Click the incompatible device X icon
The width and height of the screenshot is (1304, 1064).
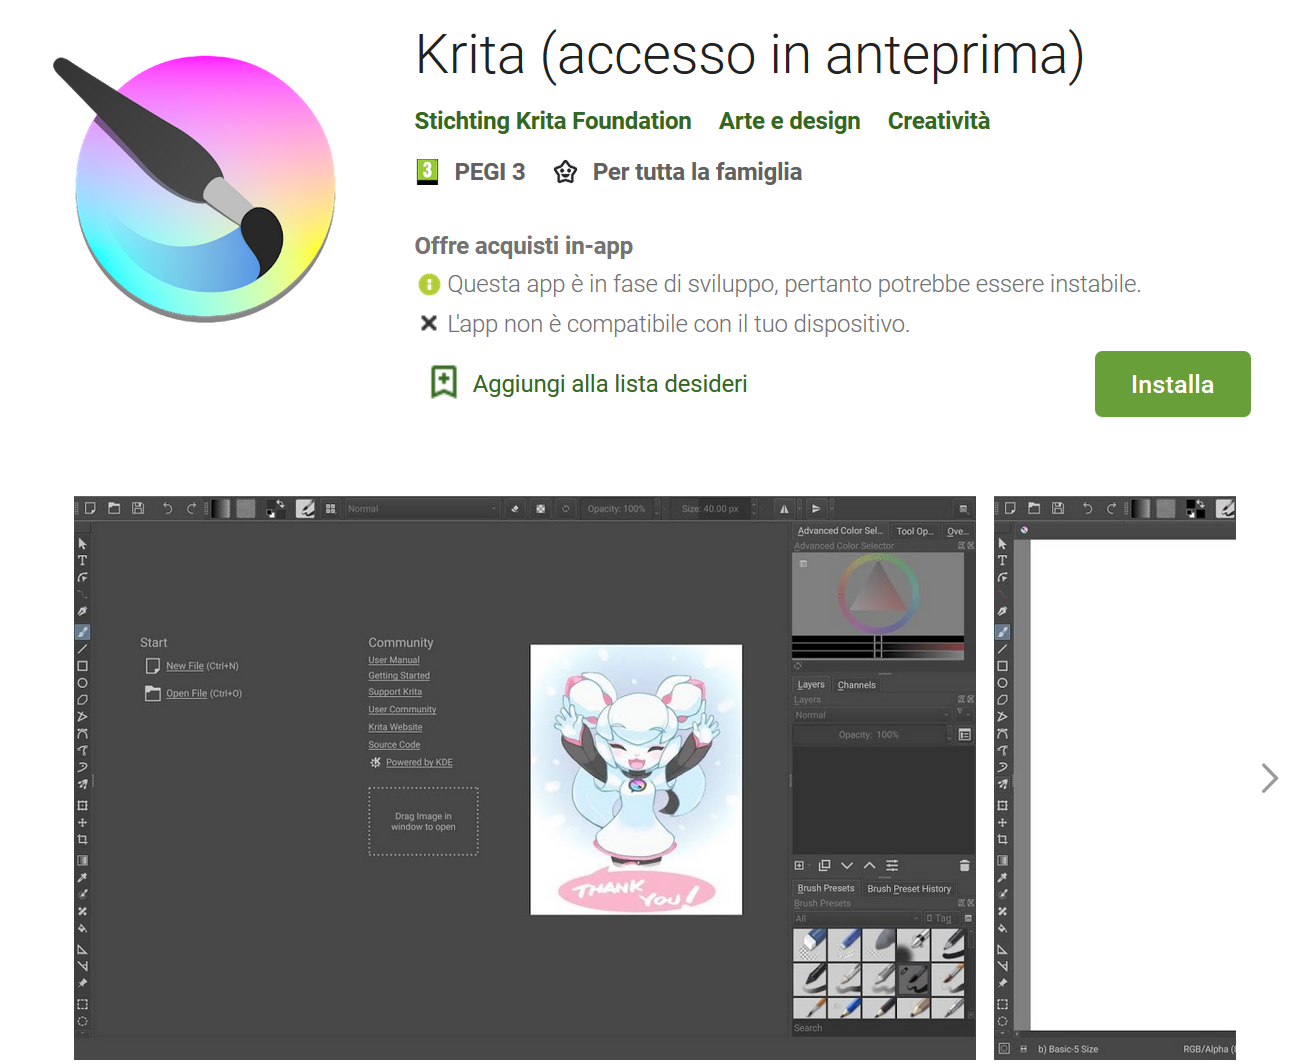point(429,324)
